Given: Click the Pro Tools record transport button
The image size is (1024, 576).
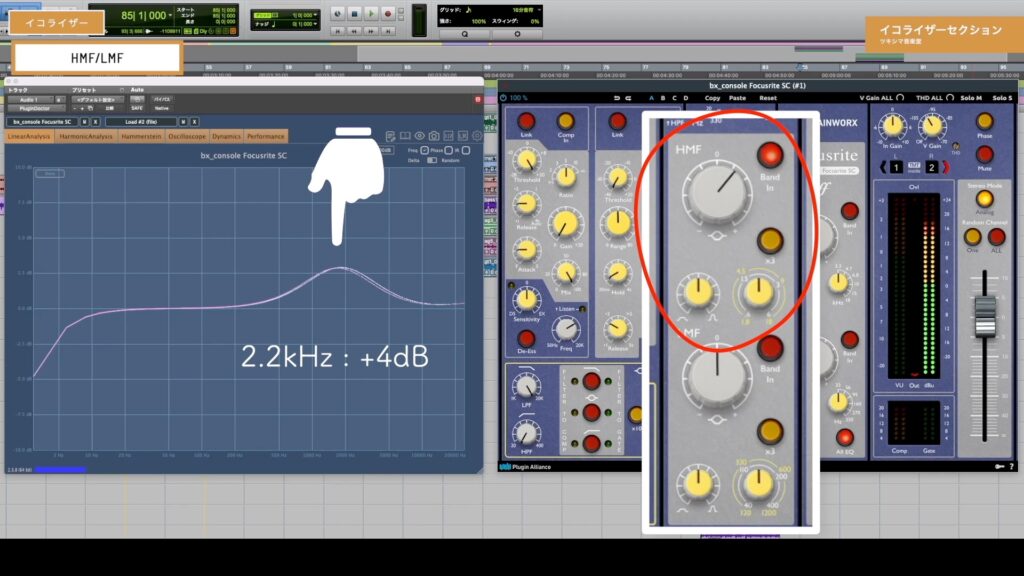Looking at the screenshot, I should [x=387, y=14].
